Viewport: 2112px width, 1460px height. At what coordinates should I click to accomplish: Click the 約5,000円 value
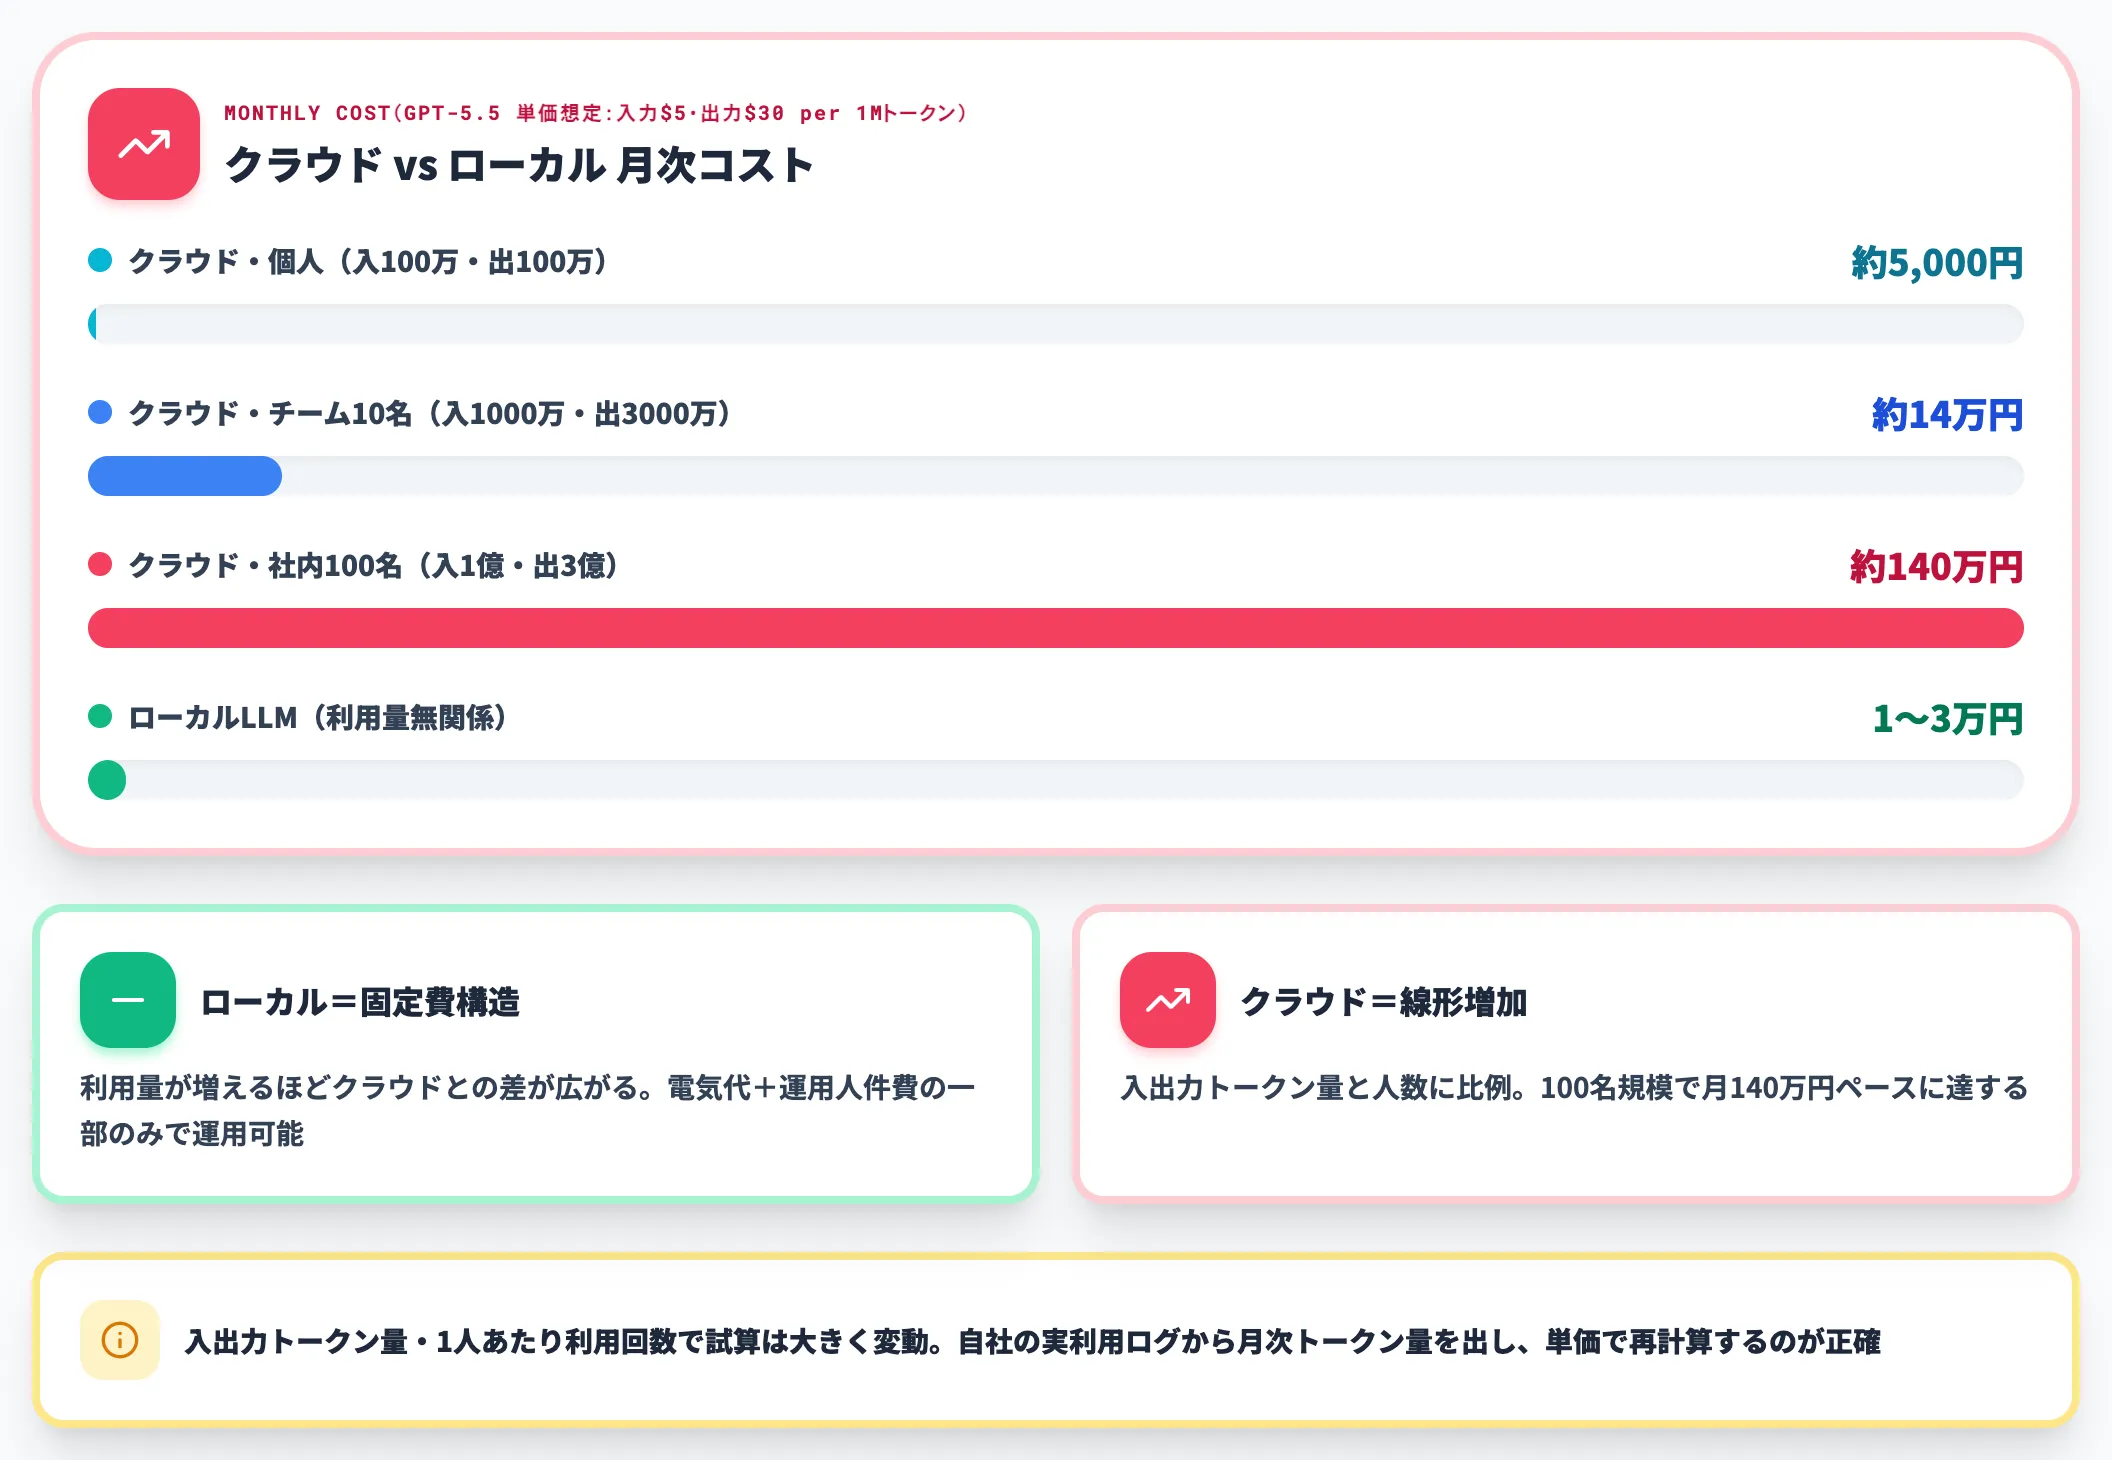[1937, 263]
